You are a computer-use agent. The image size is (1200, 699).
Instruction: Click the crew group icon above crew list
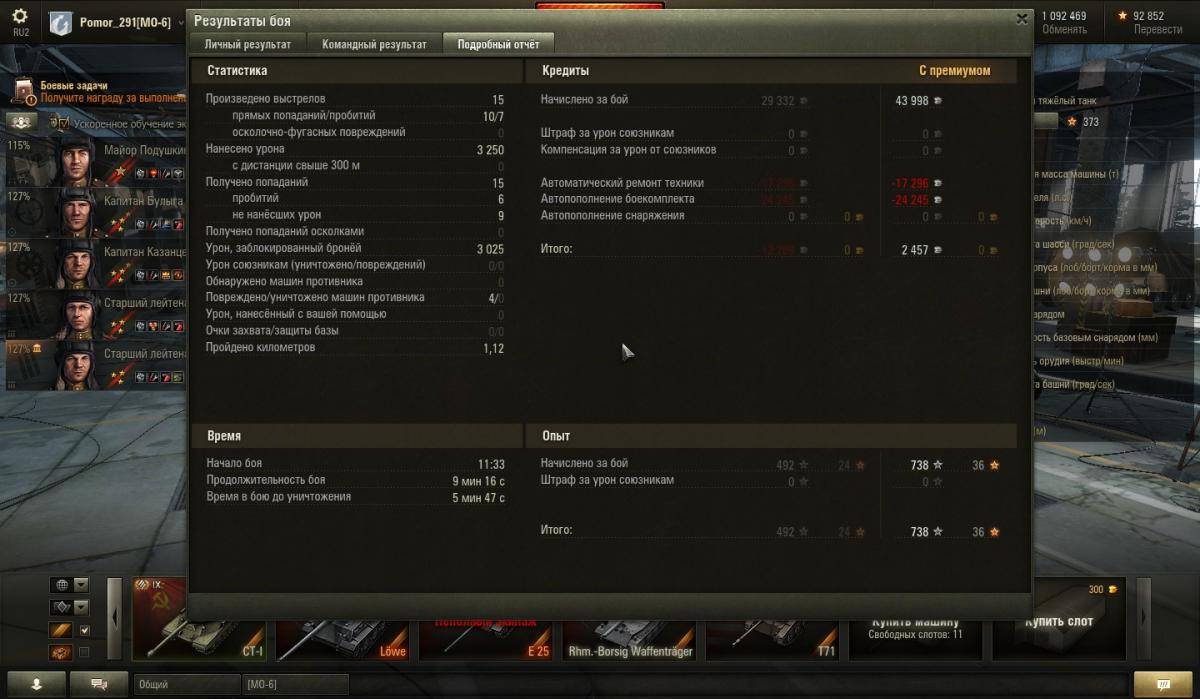pos(19,121)
